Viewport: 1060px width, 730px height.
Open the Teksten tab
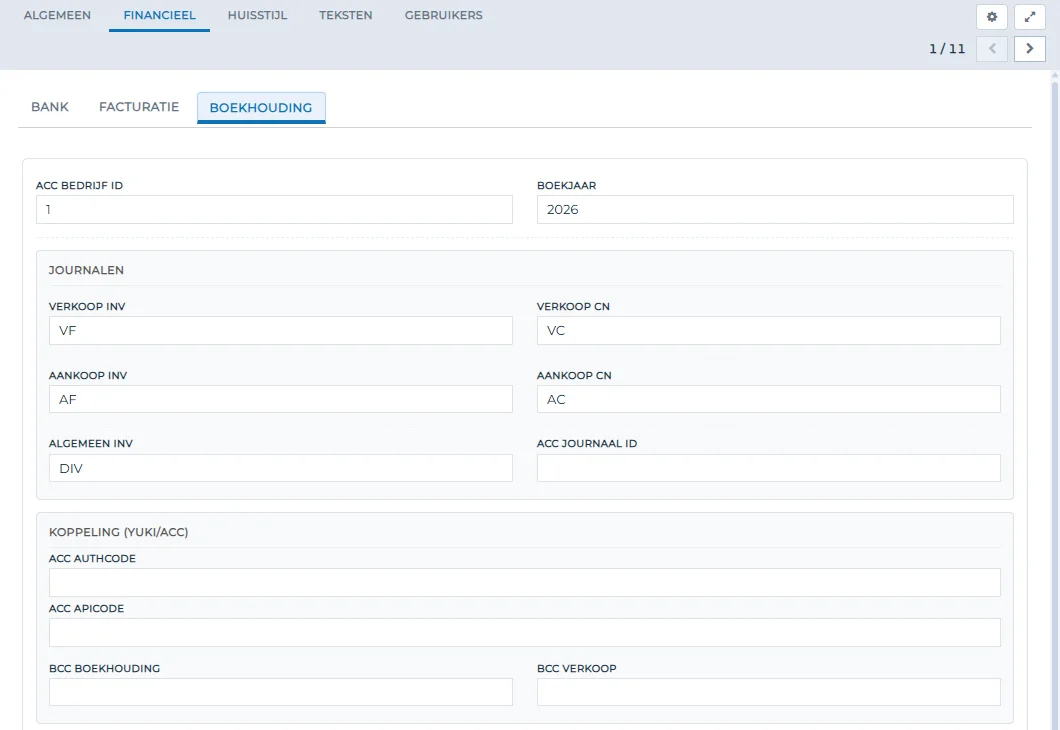coord(345,15)
